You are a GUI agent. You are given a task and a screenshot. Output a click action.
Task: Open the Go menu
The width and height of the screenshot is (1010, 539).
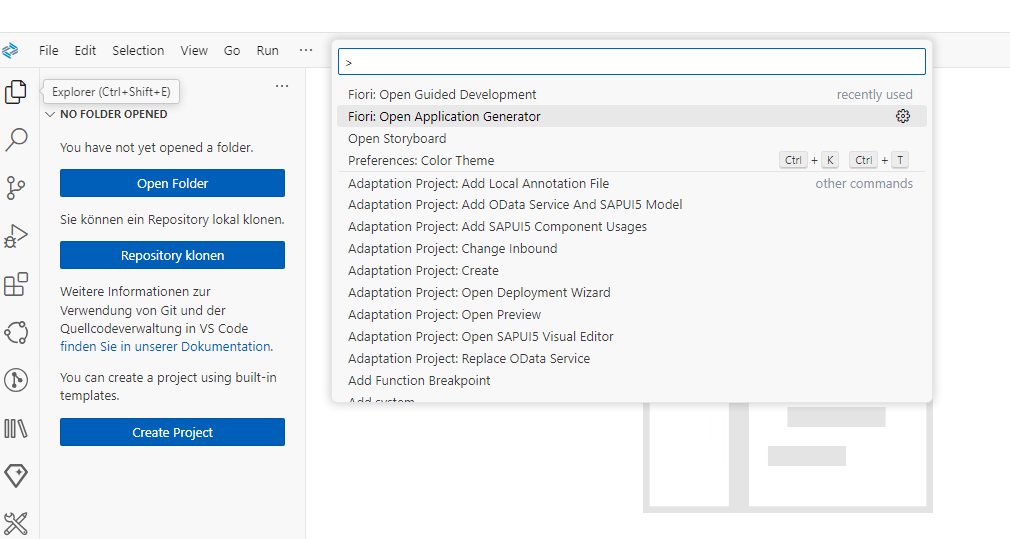pos(232,50)
